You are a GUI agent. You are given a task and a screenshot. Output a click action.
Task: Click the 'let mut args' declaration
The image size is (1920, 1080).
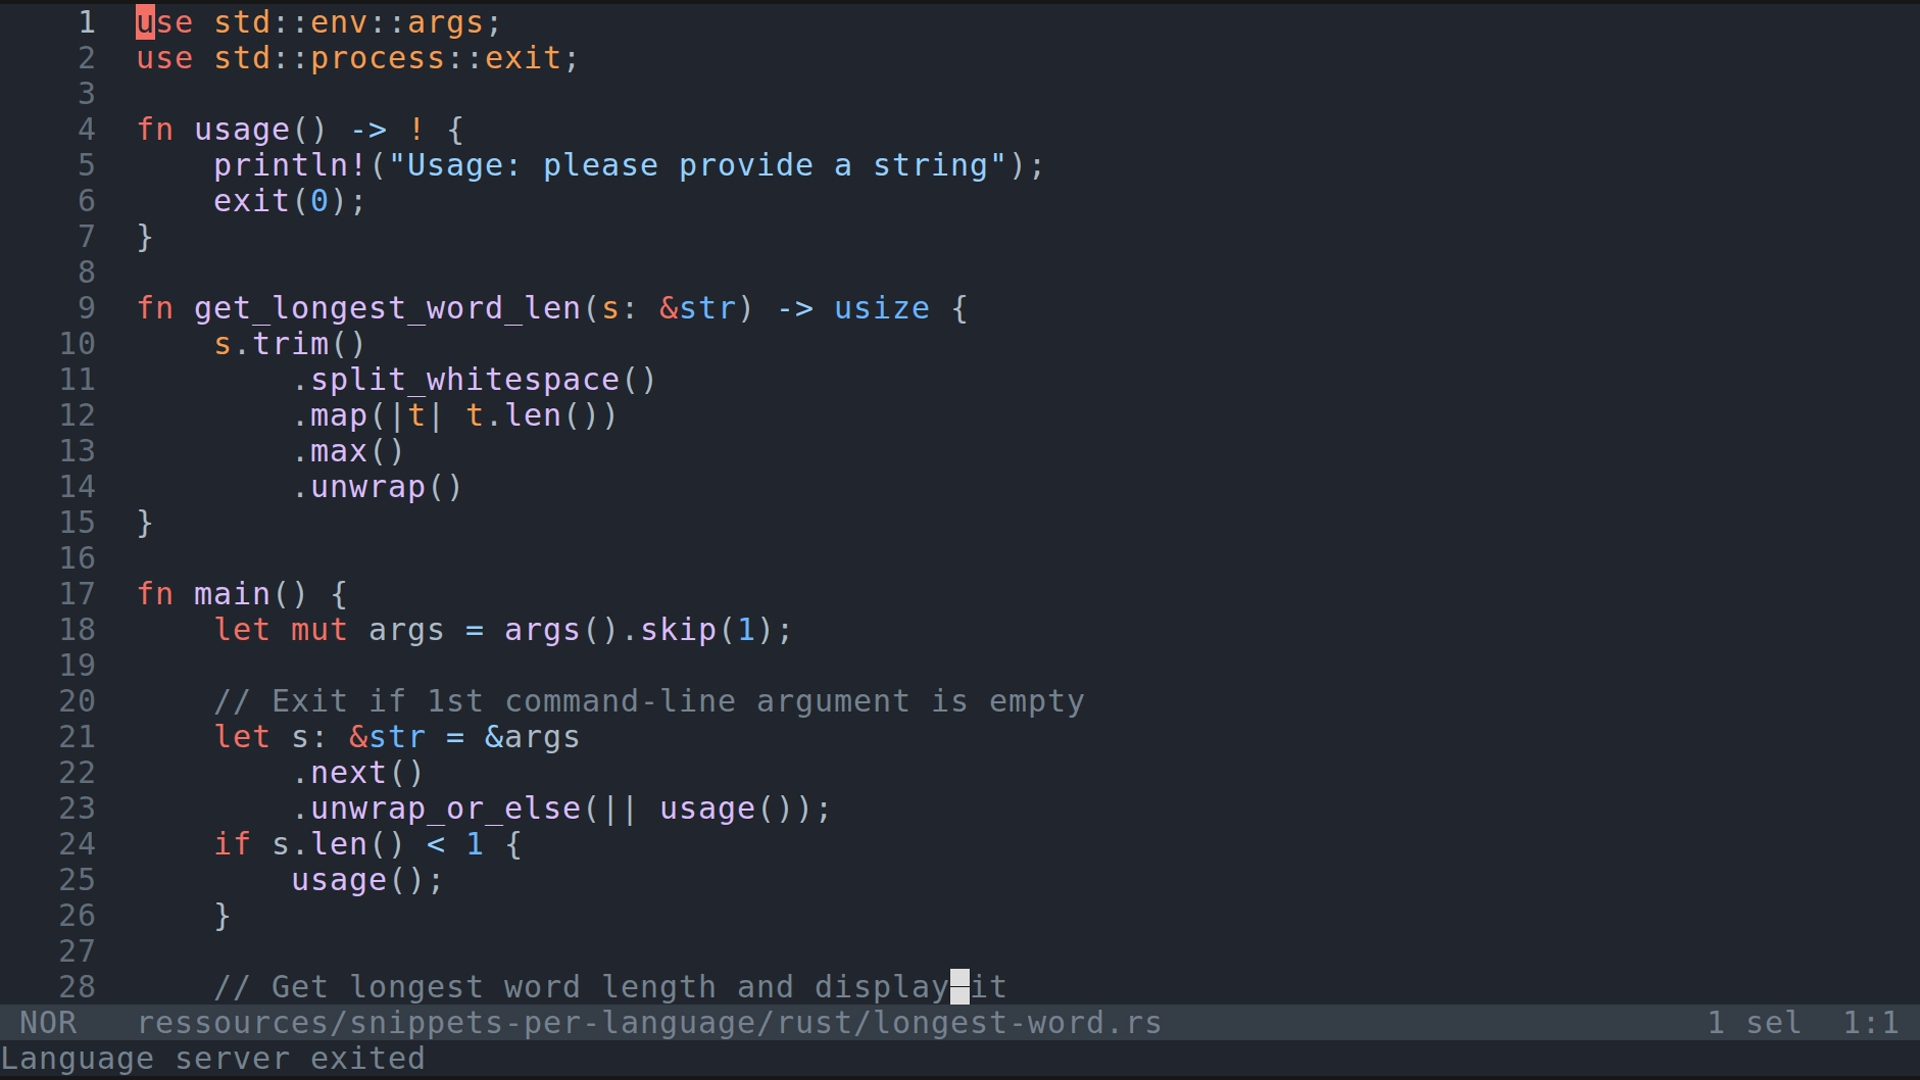click(328, 630)
